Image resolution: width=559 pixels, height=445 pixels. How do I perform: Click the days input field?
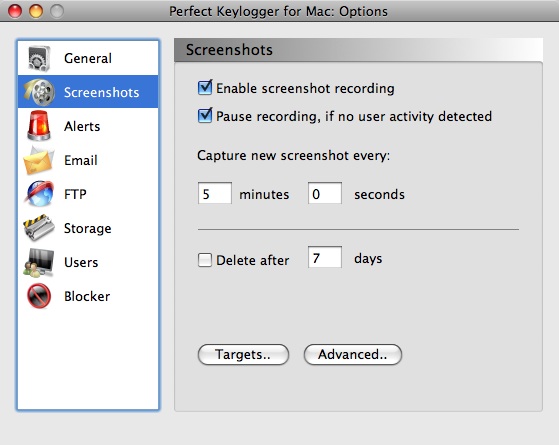coord(325,257)
